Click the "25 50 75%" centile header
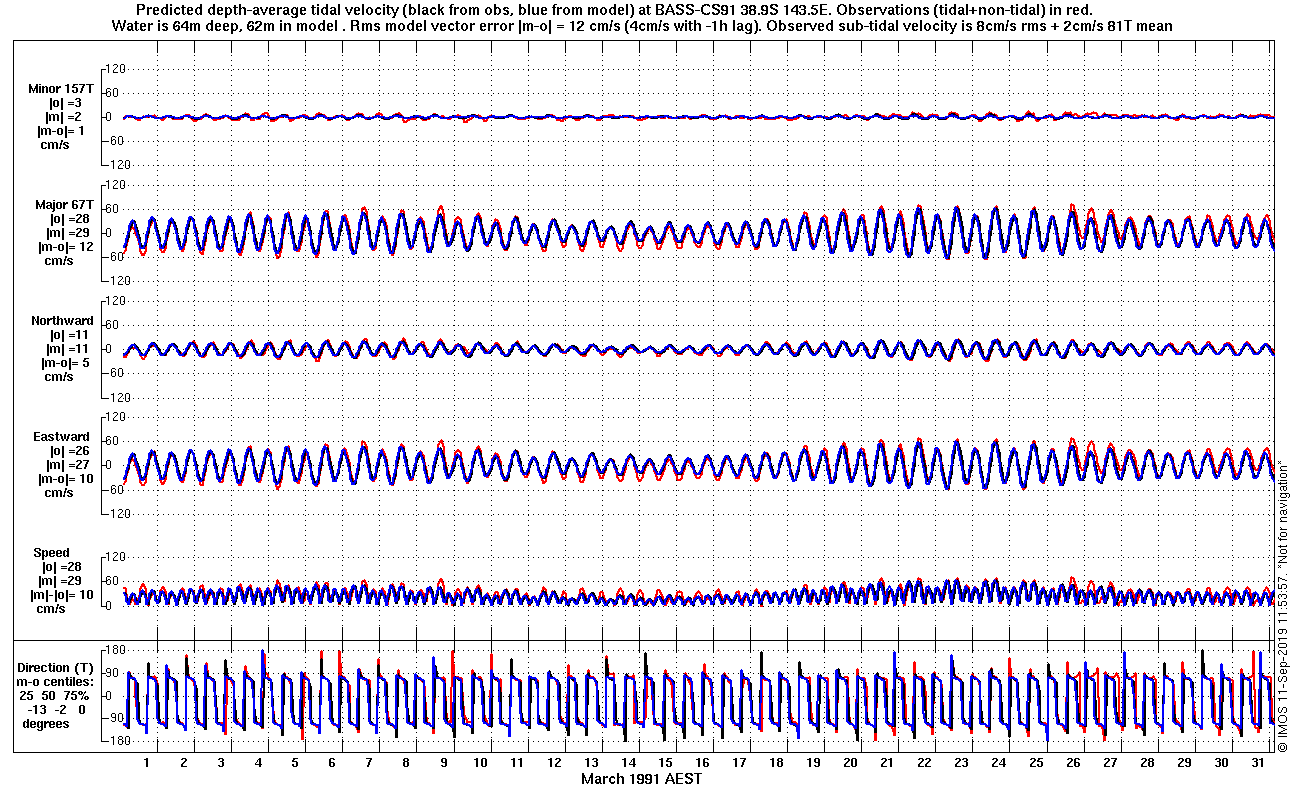Screen dimensions: 1300x800 tap(55, 696)
